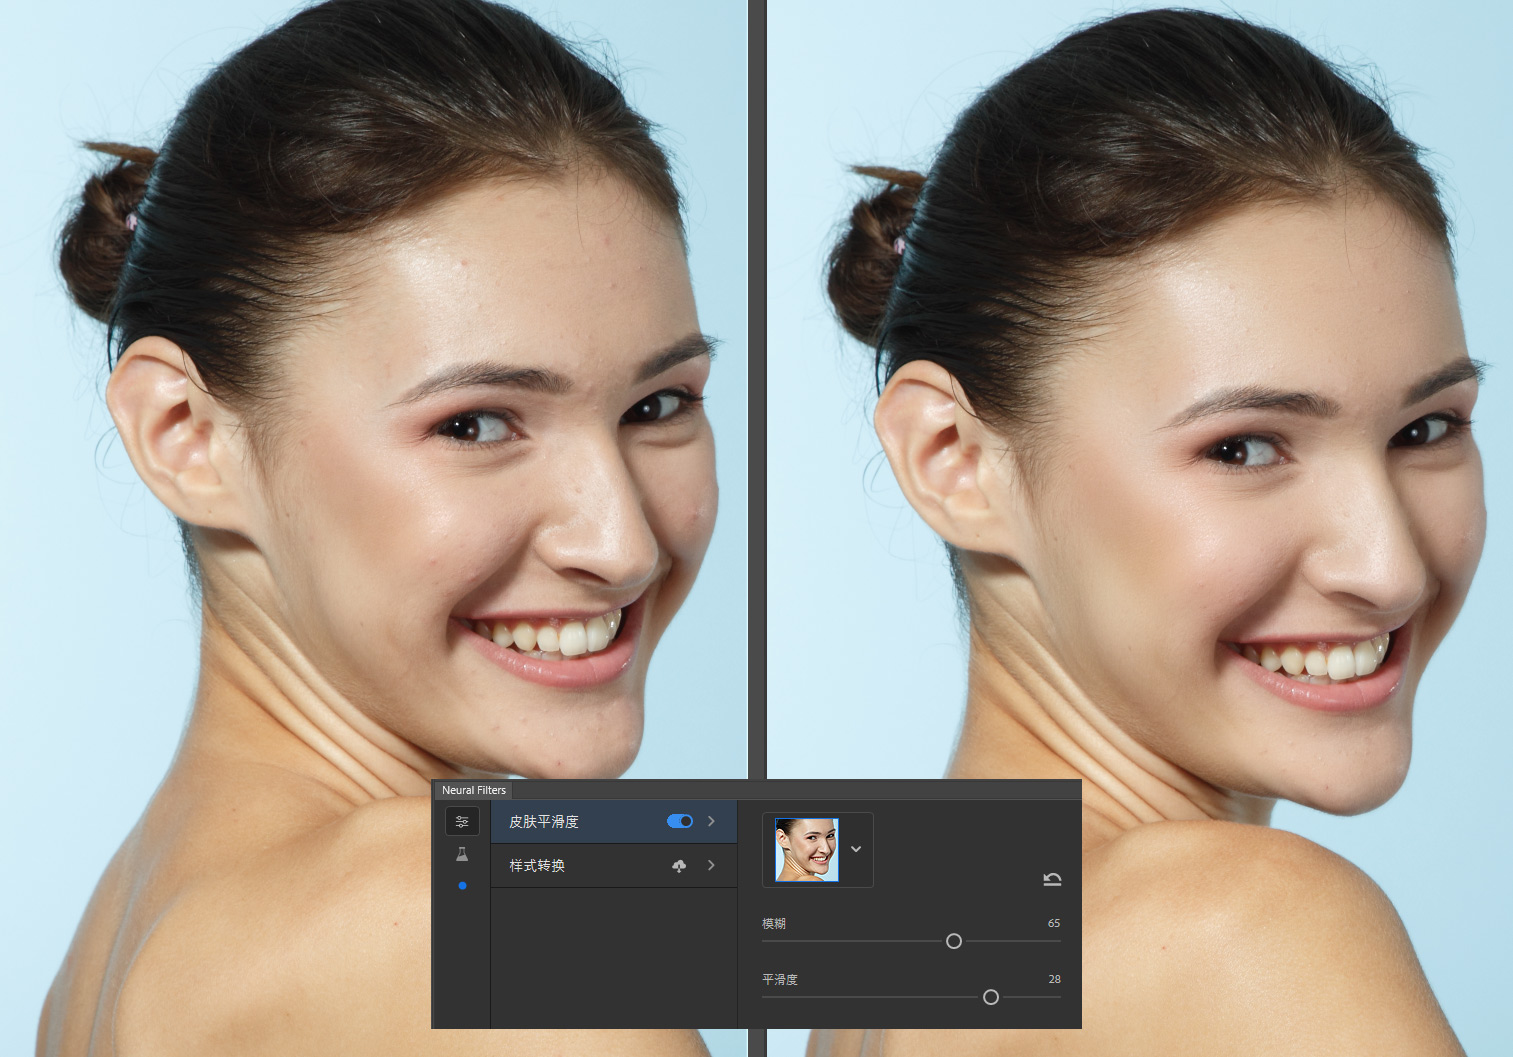Open the face selection dropdown arrow
The width and height of the screenshot is (1513, 1057).
coord(856,849)
